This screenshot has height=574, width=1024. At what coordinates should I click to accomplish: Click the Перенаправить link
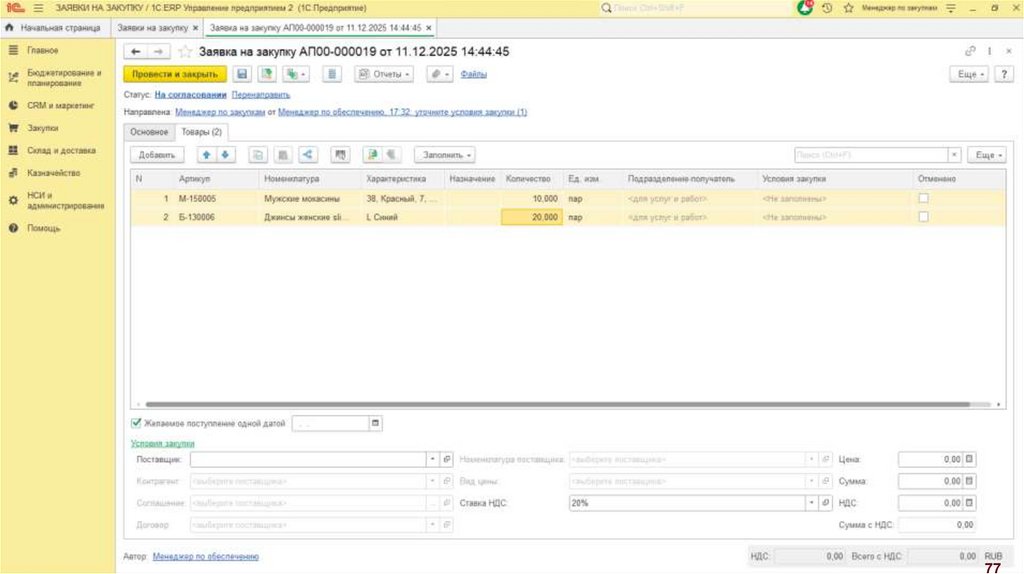[261, 95]
